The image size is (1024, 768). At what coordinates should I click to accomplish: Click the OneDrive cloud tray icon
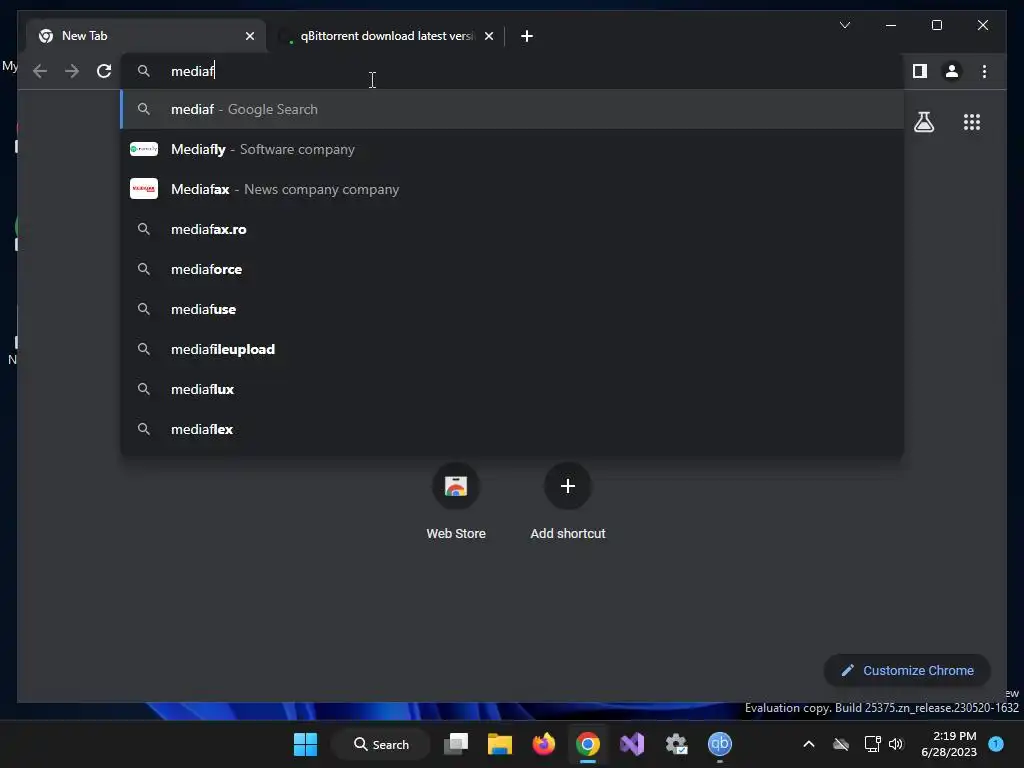(x=840, y=744)
